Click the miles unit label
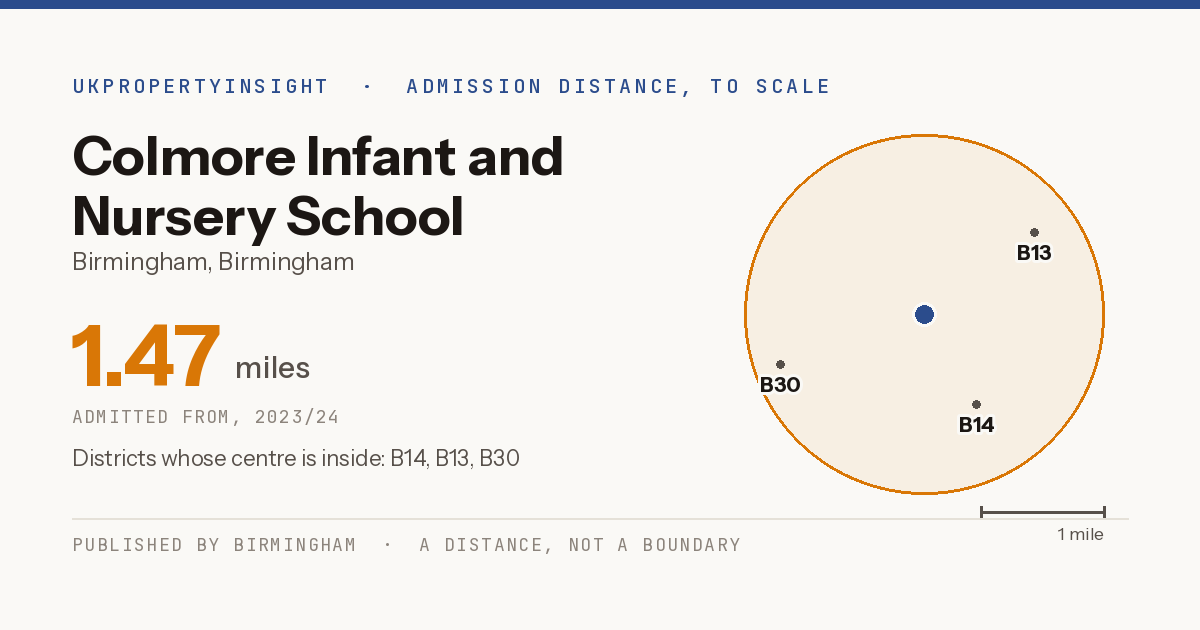The height and width of the screenshot is (630, 1200). (272, 369)
